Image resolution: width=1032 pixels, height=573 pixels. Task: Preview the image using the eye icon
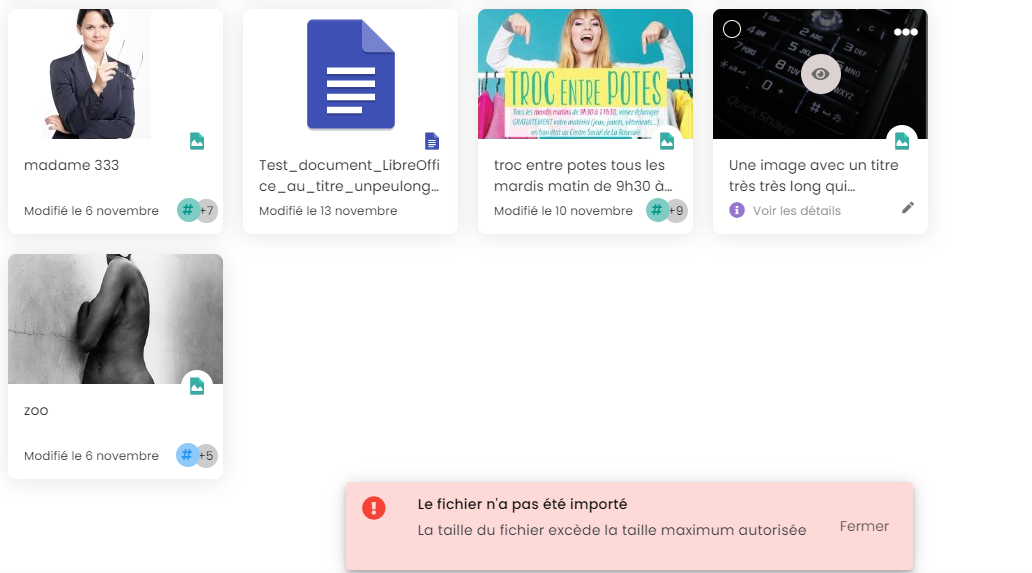click(820, 74)
